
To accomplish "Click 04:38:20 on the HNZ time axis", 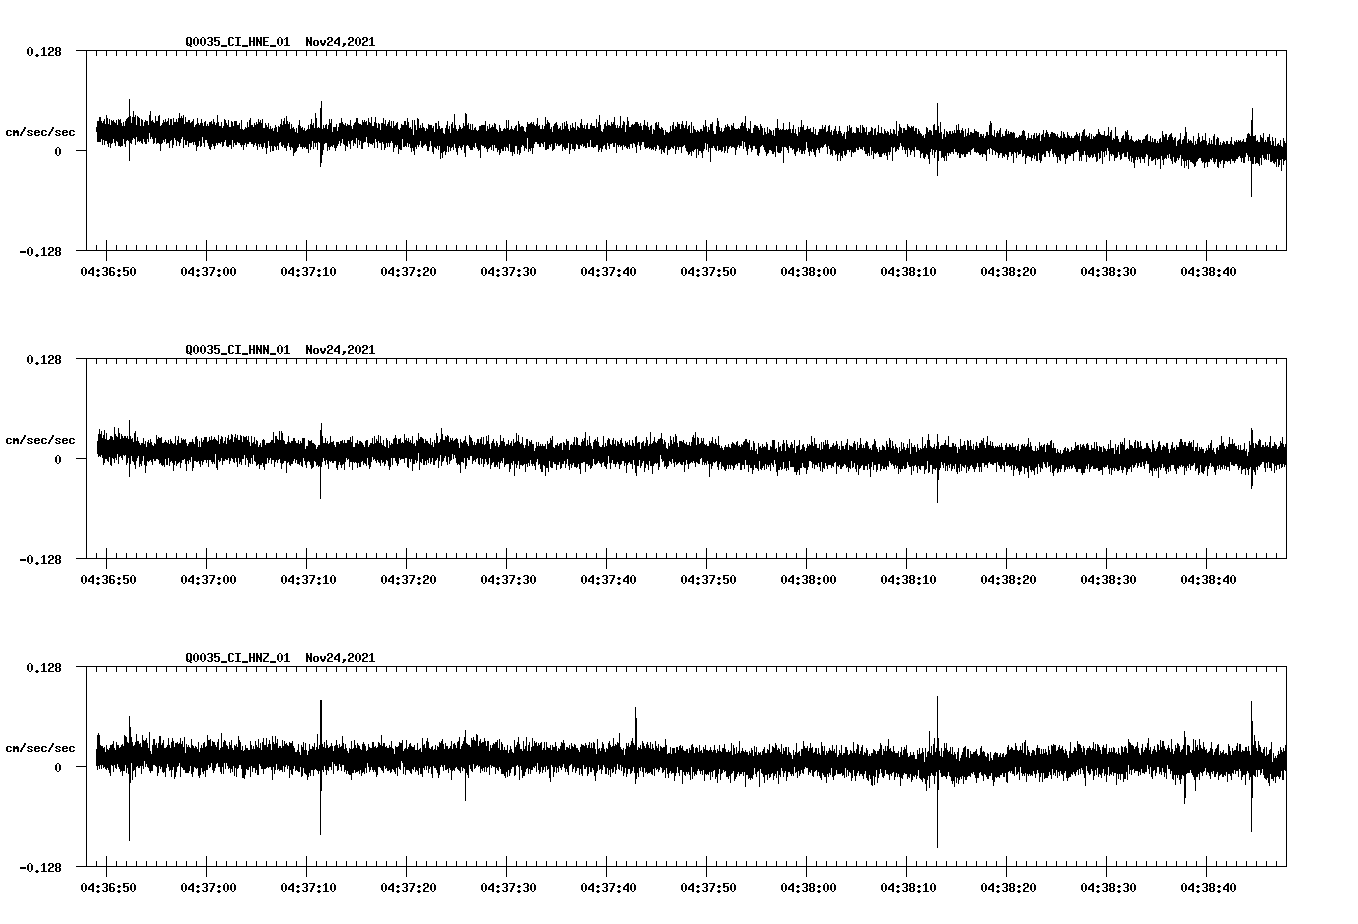I will pyautogui.click(x=1008, y=888).
